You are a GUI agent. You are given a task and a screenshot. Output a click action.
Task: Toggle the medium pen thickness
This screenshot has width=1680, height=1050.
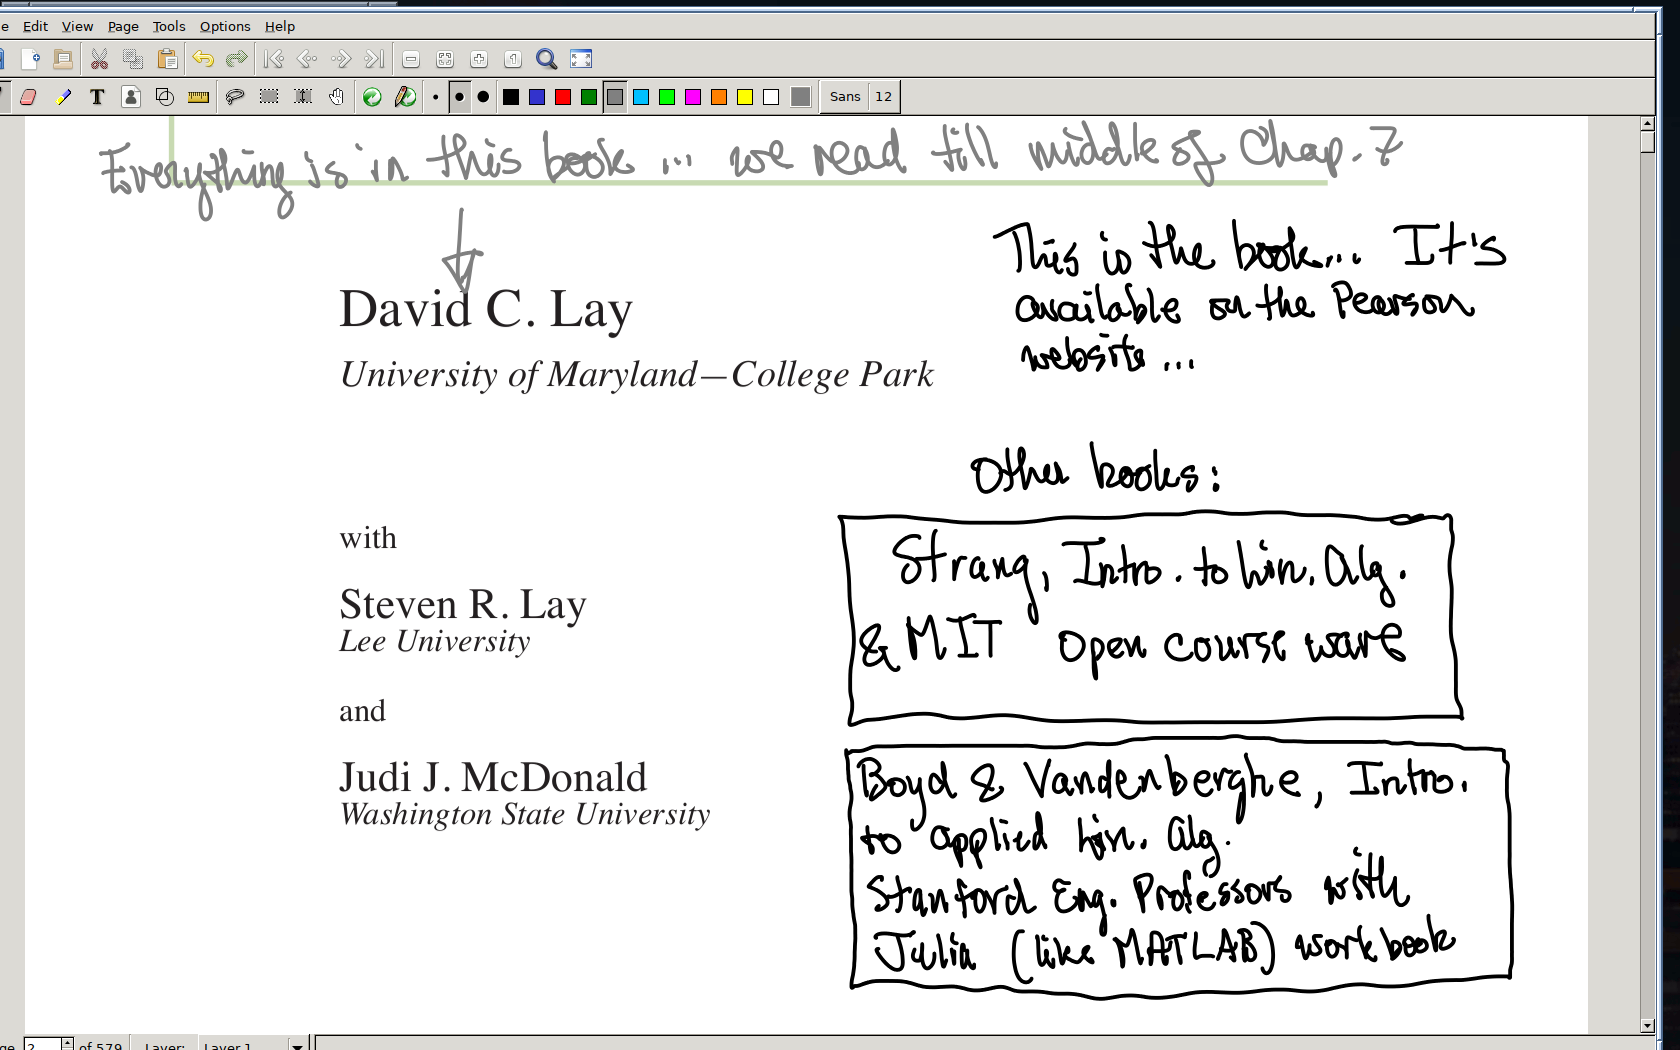pyautogui.click(x=459, y=96)
